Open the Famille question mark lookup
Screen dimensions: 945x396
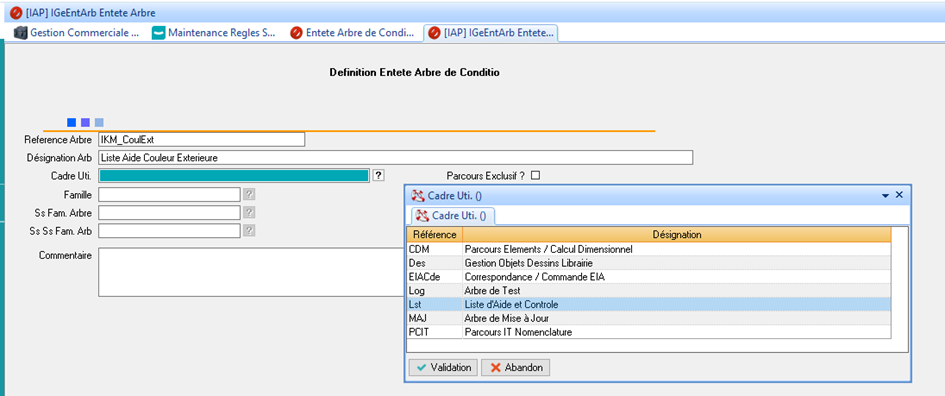[249, 194]
